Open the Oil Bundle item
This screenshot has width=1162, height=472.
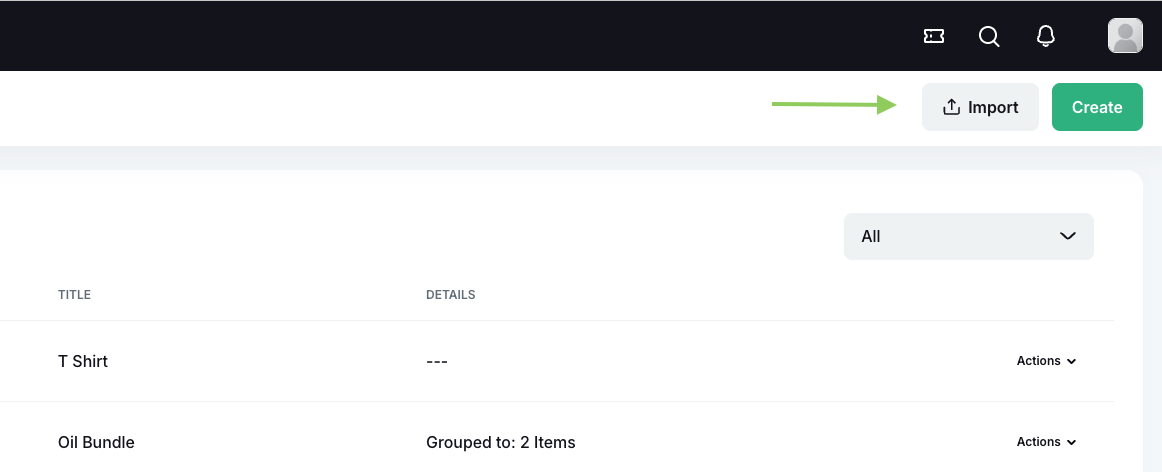(96, 442)
